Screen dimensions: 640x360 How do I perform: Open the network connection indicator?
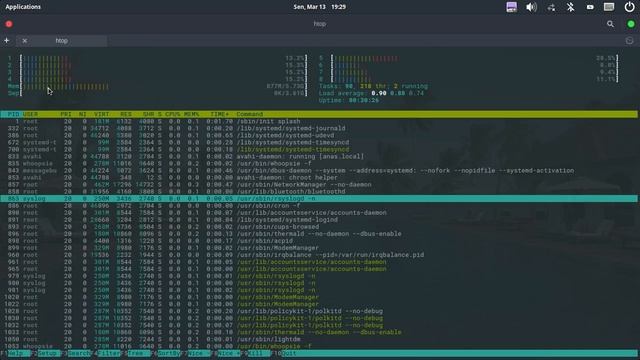551,7
